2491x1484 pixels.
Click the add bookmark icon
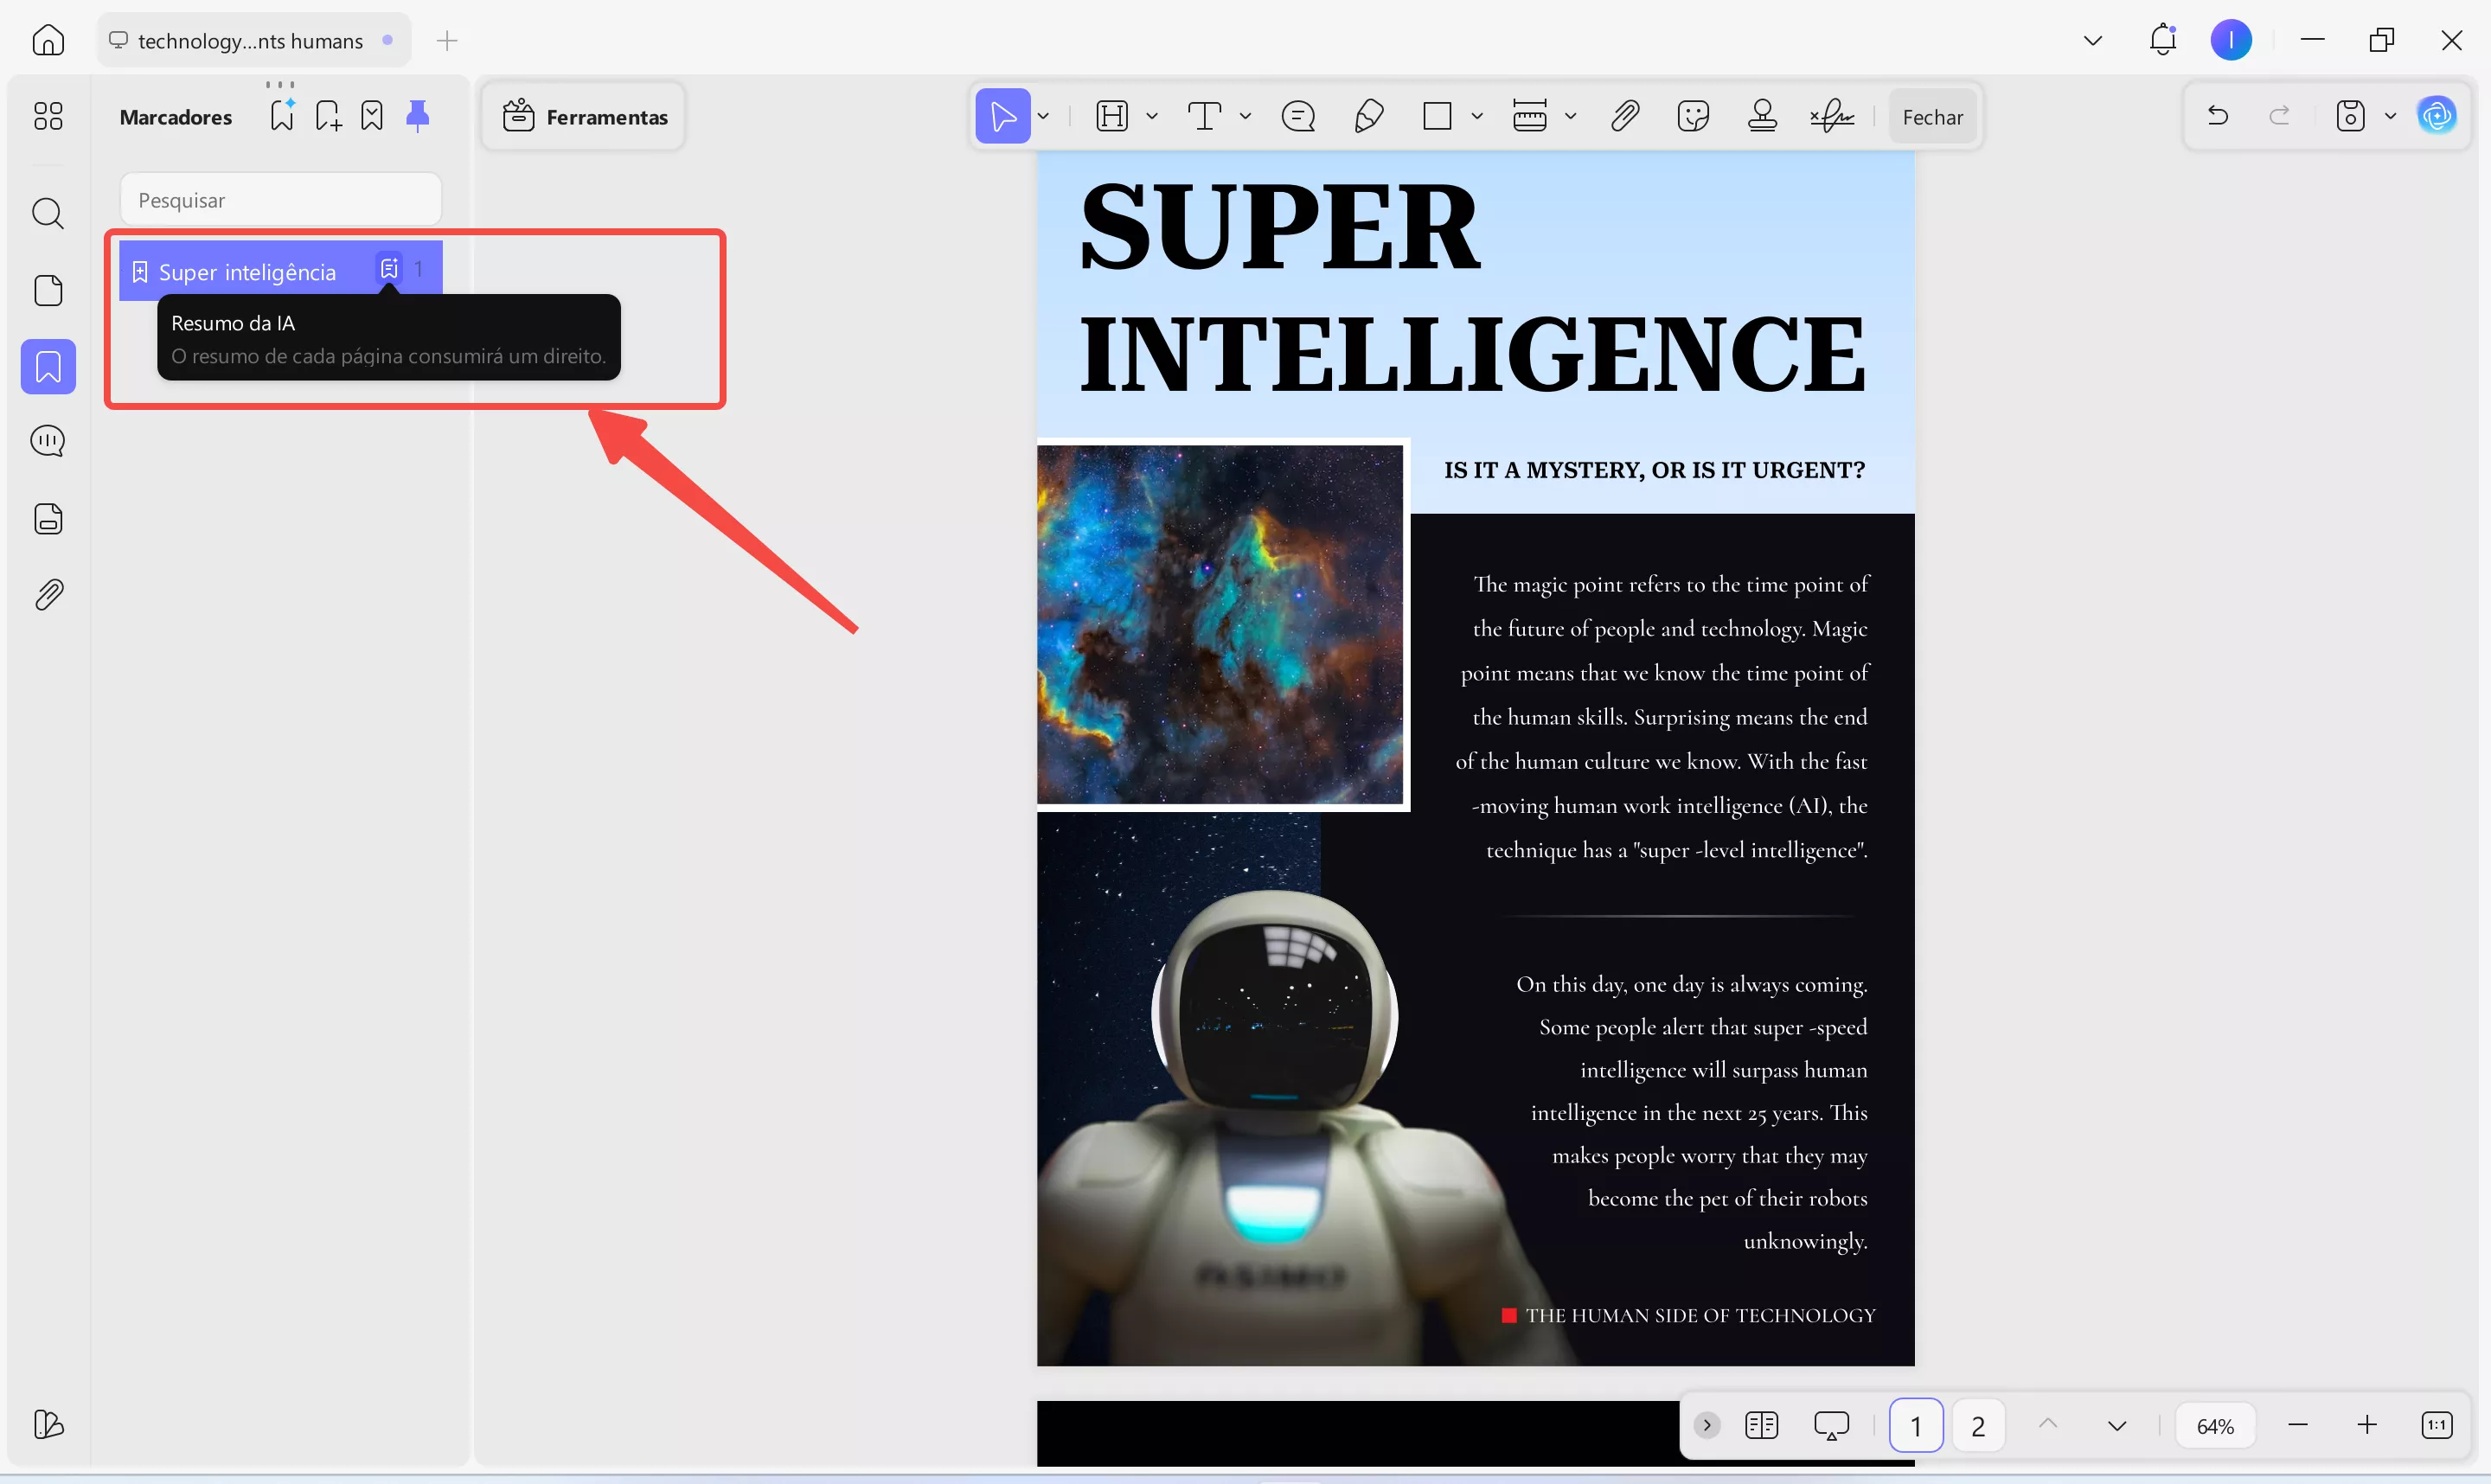(x=328, y=116)
